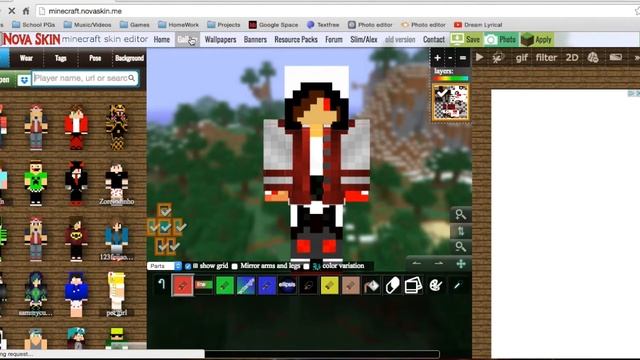The image size is (640, 360).
Task: Click the player name search field
Action: [85, 78]
